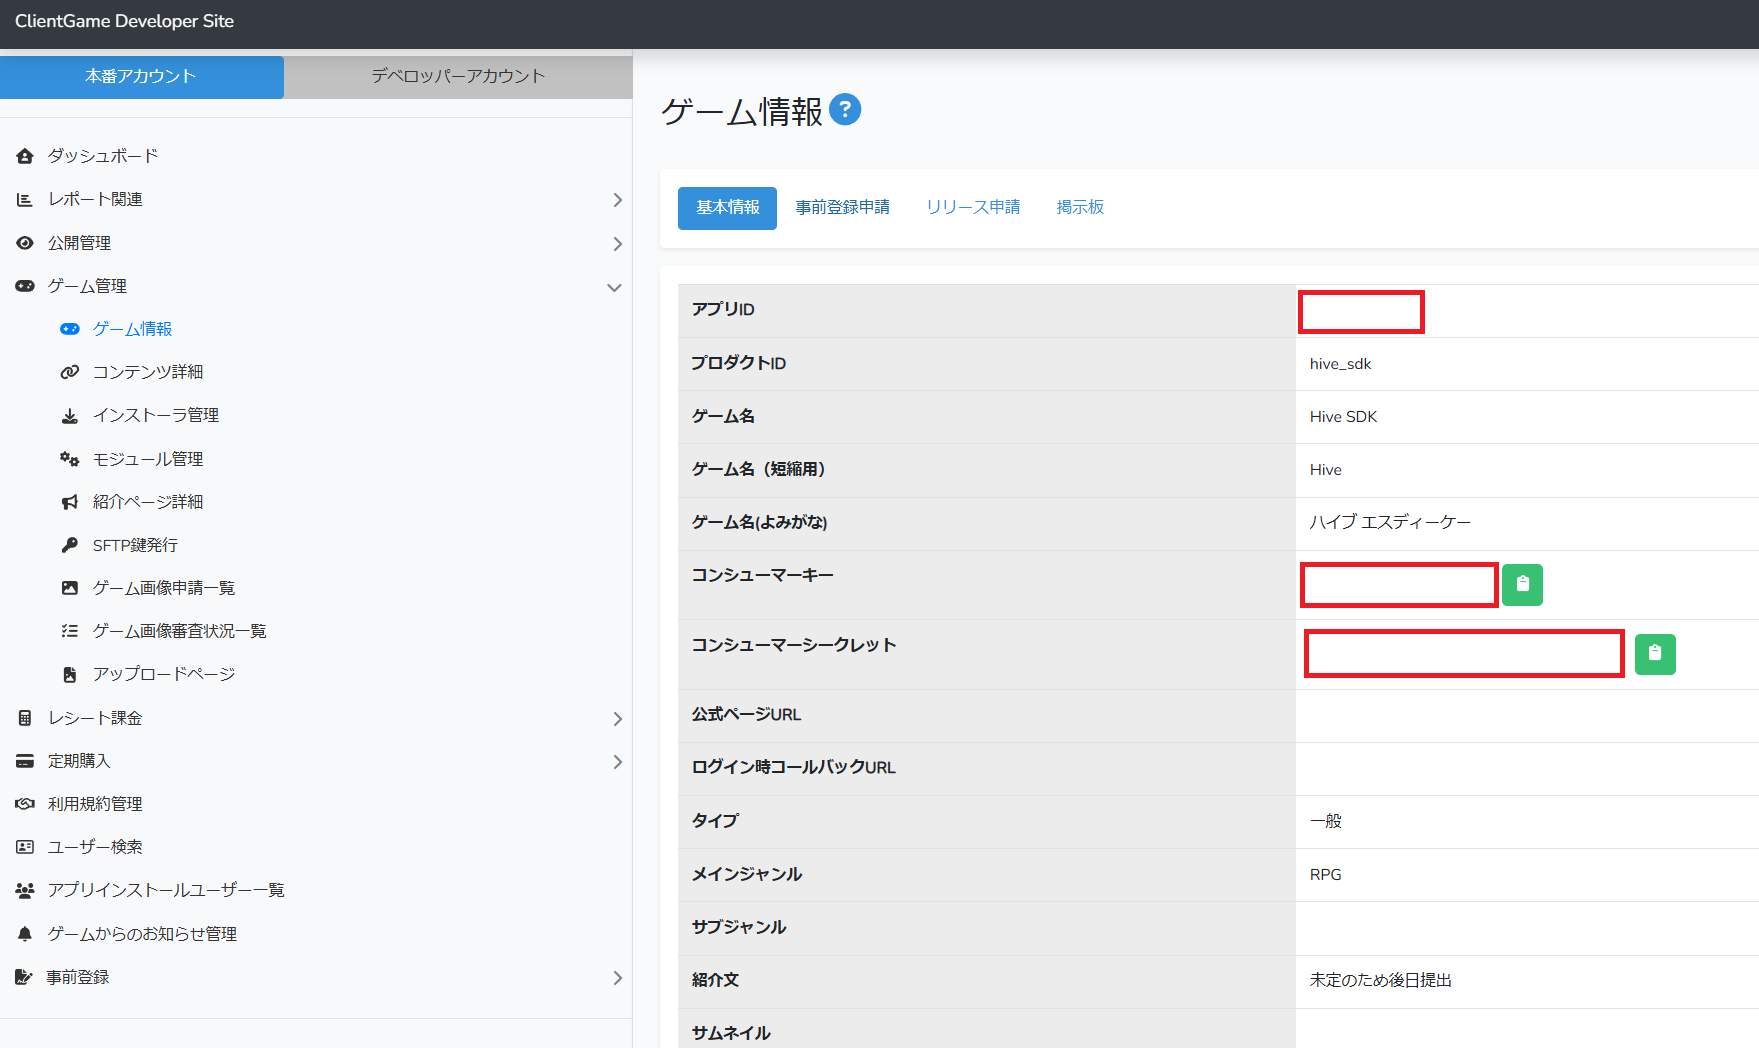Click the Hive value in ゲーム名（短縮用） row
This screenshot has width=1759, height=1048.
click(x=1326, y=470)
